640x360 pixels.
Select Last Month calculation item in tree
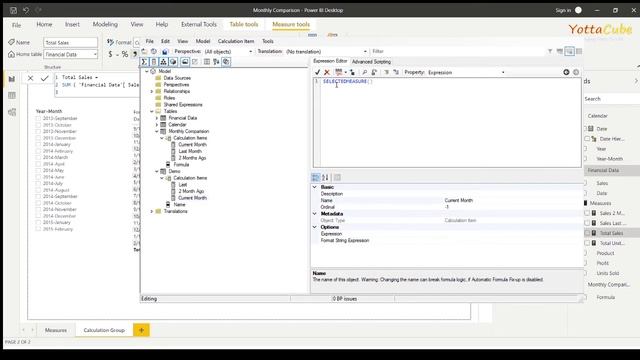190,151
